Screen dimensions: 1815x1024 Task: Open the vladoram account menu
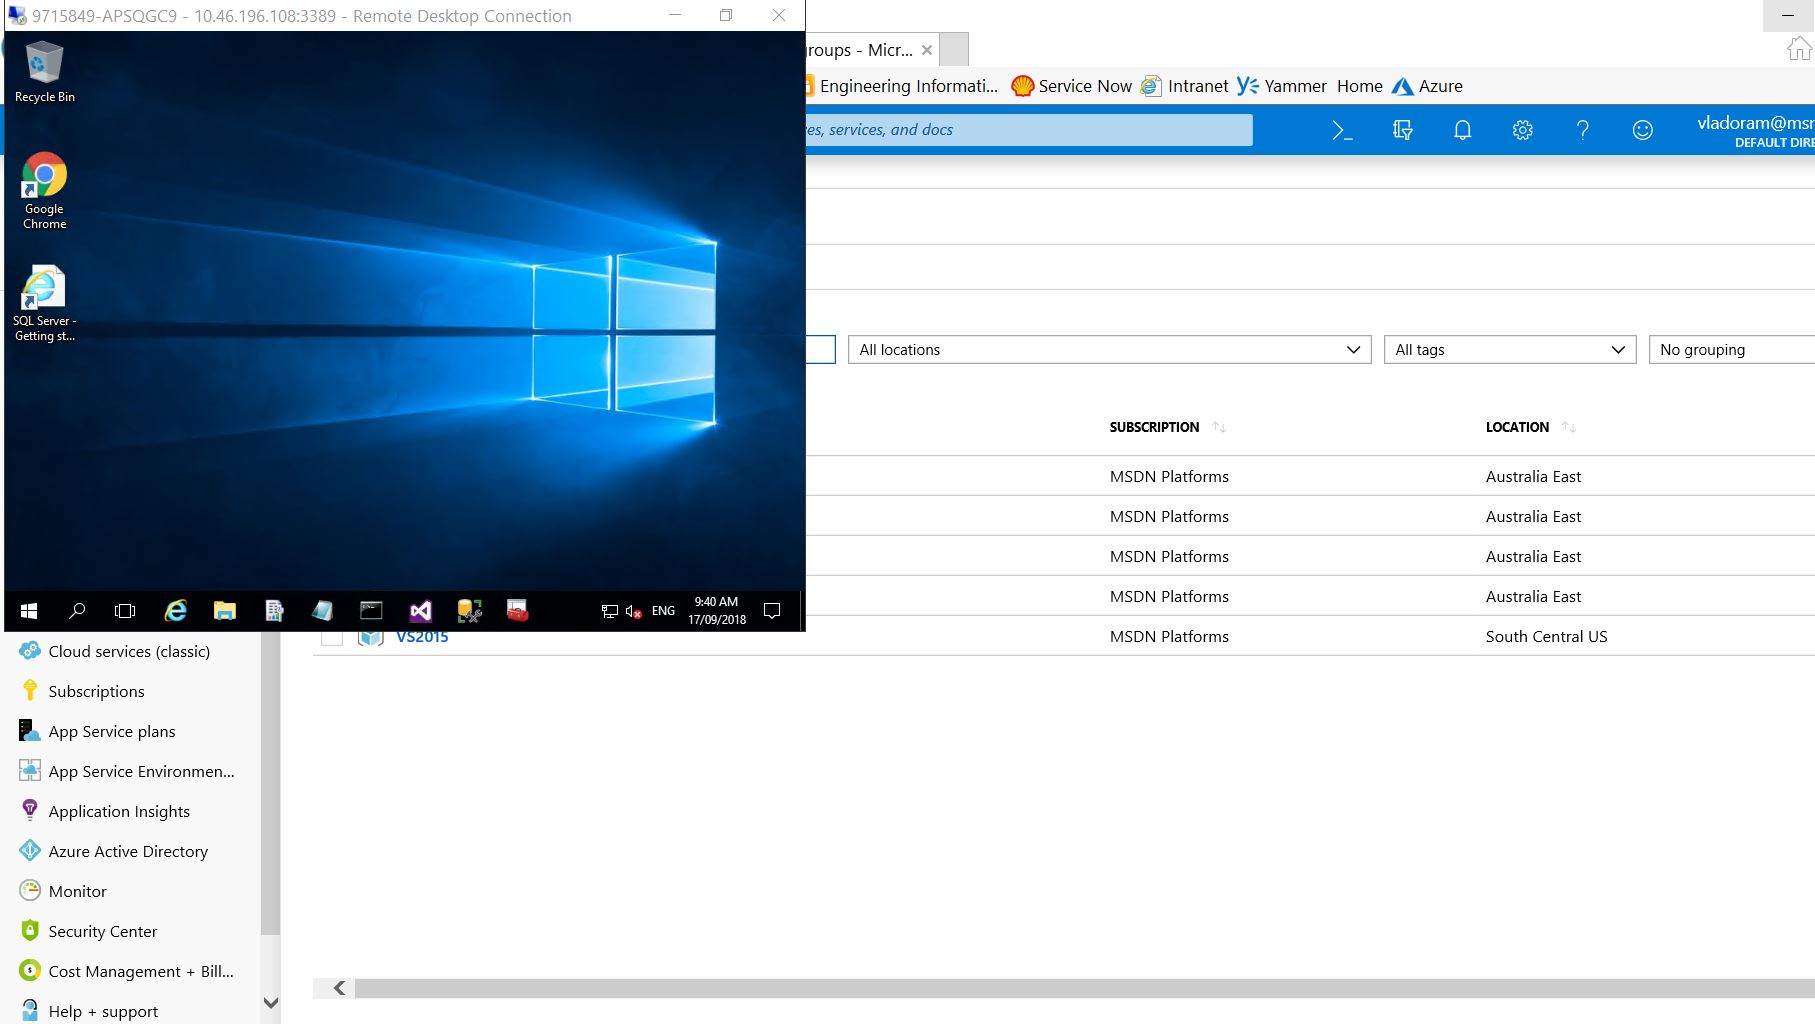point(1754,130)
